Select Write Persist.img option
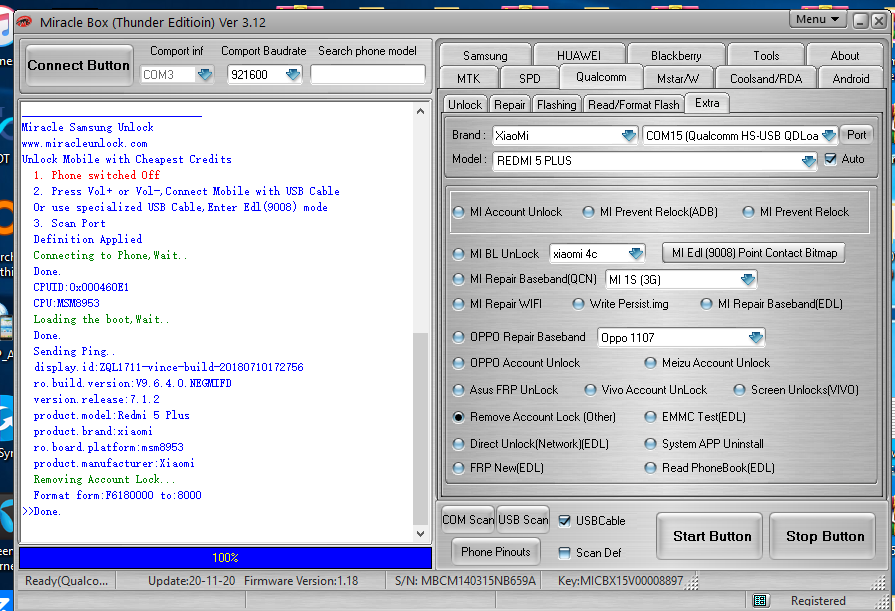 (x=620, y=304)
